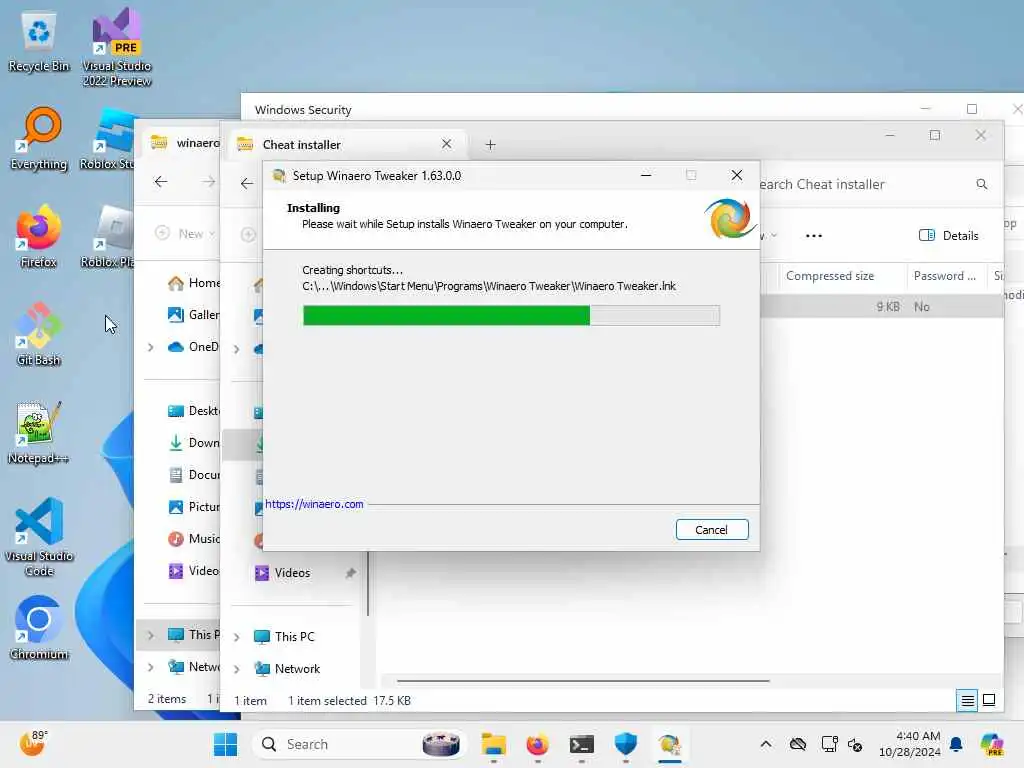Open the See more ellipsis menu
Image resolution: width=1024 pixels, height=768 pixels.
click(x=814, y=236)
